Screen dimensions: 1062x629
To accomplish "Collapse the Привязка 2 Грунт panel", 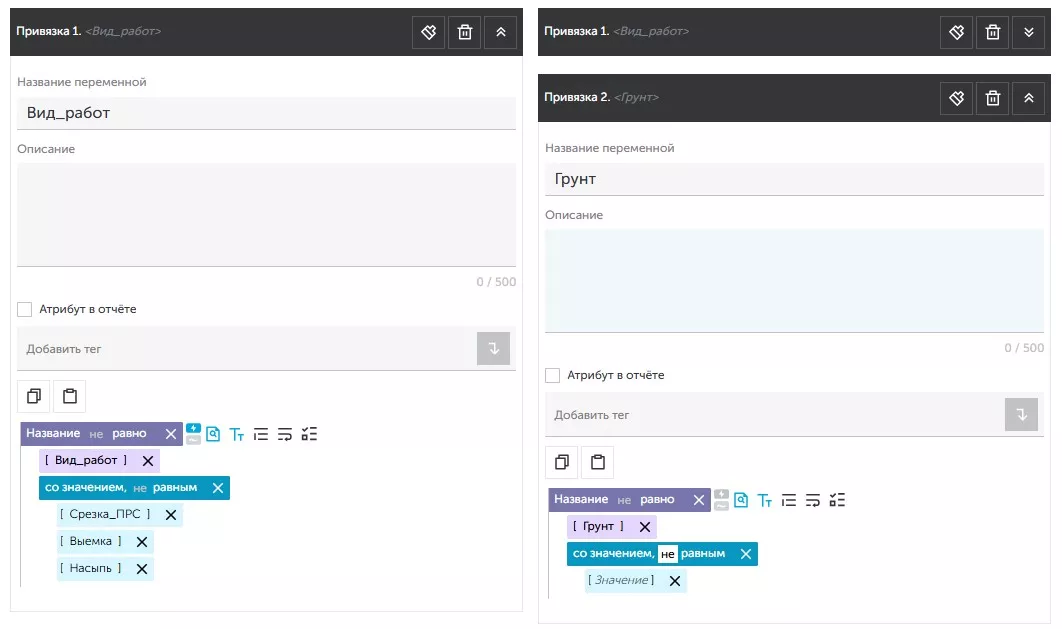I will (1028, 98).
